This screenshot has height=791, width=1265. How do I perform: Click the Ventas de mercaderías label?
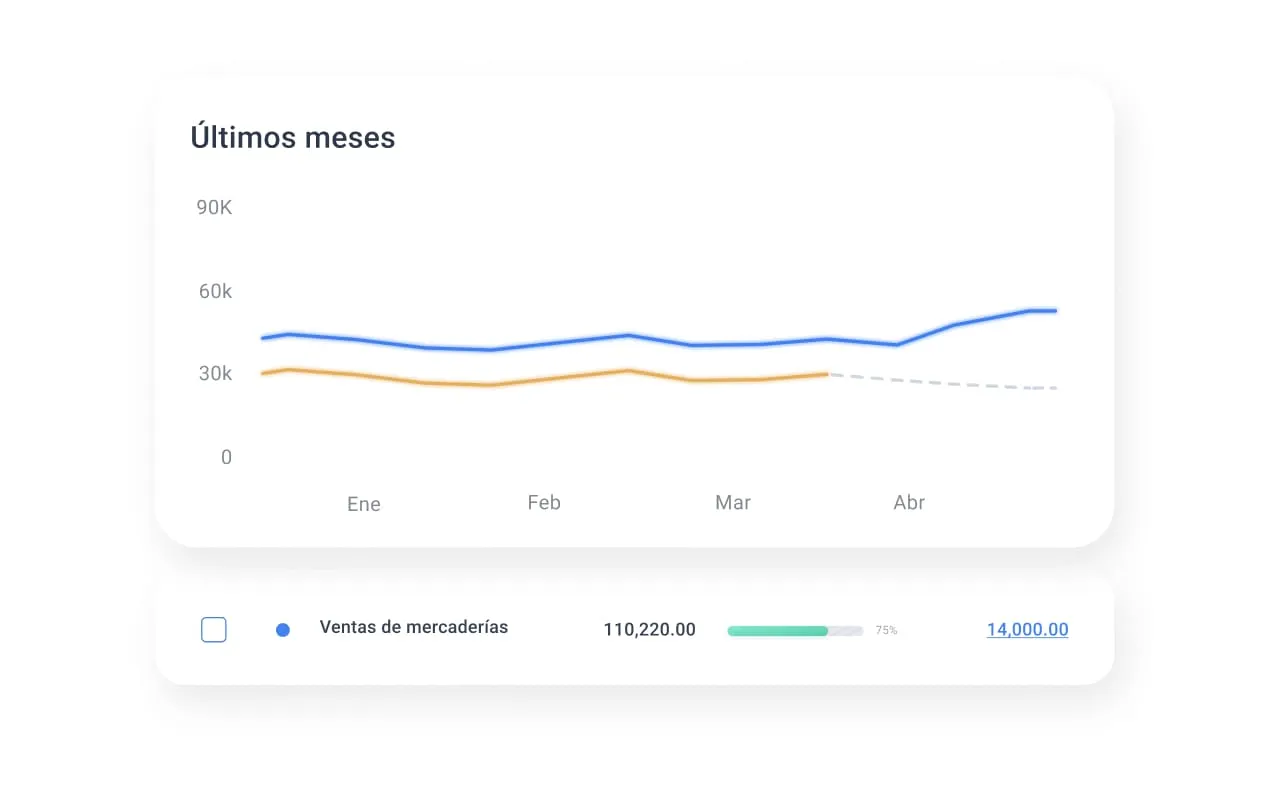(x=413, y=628)
